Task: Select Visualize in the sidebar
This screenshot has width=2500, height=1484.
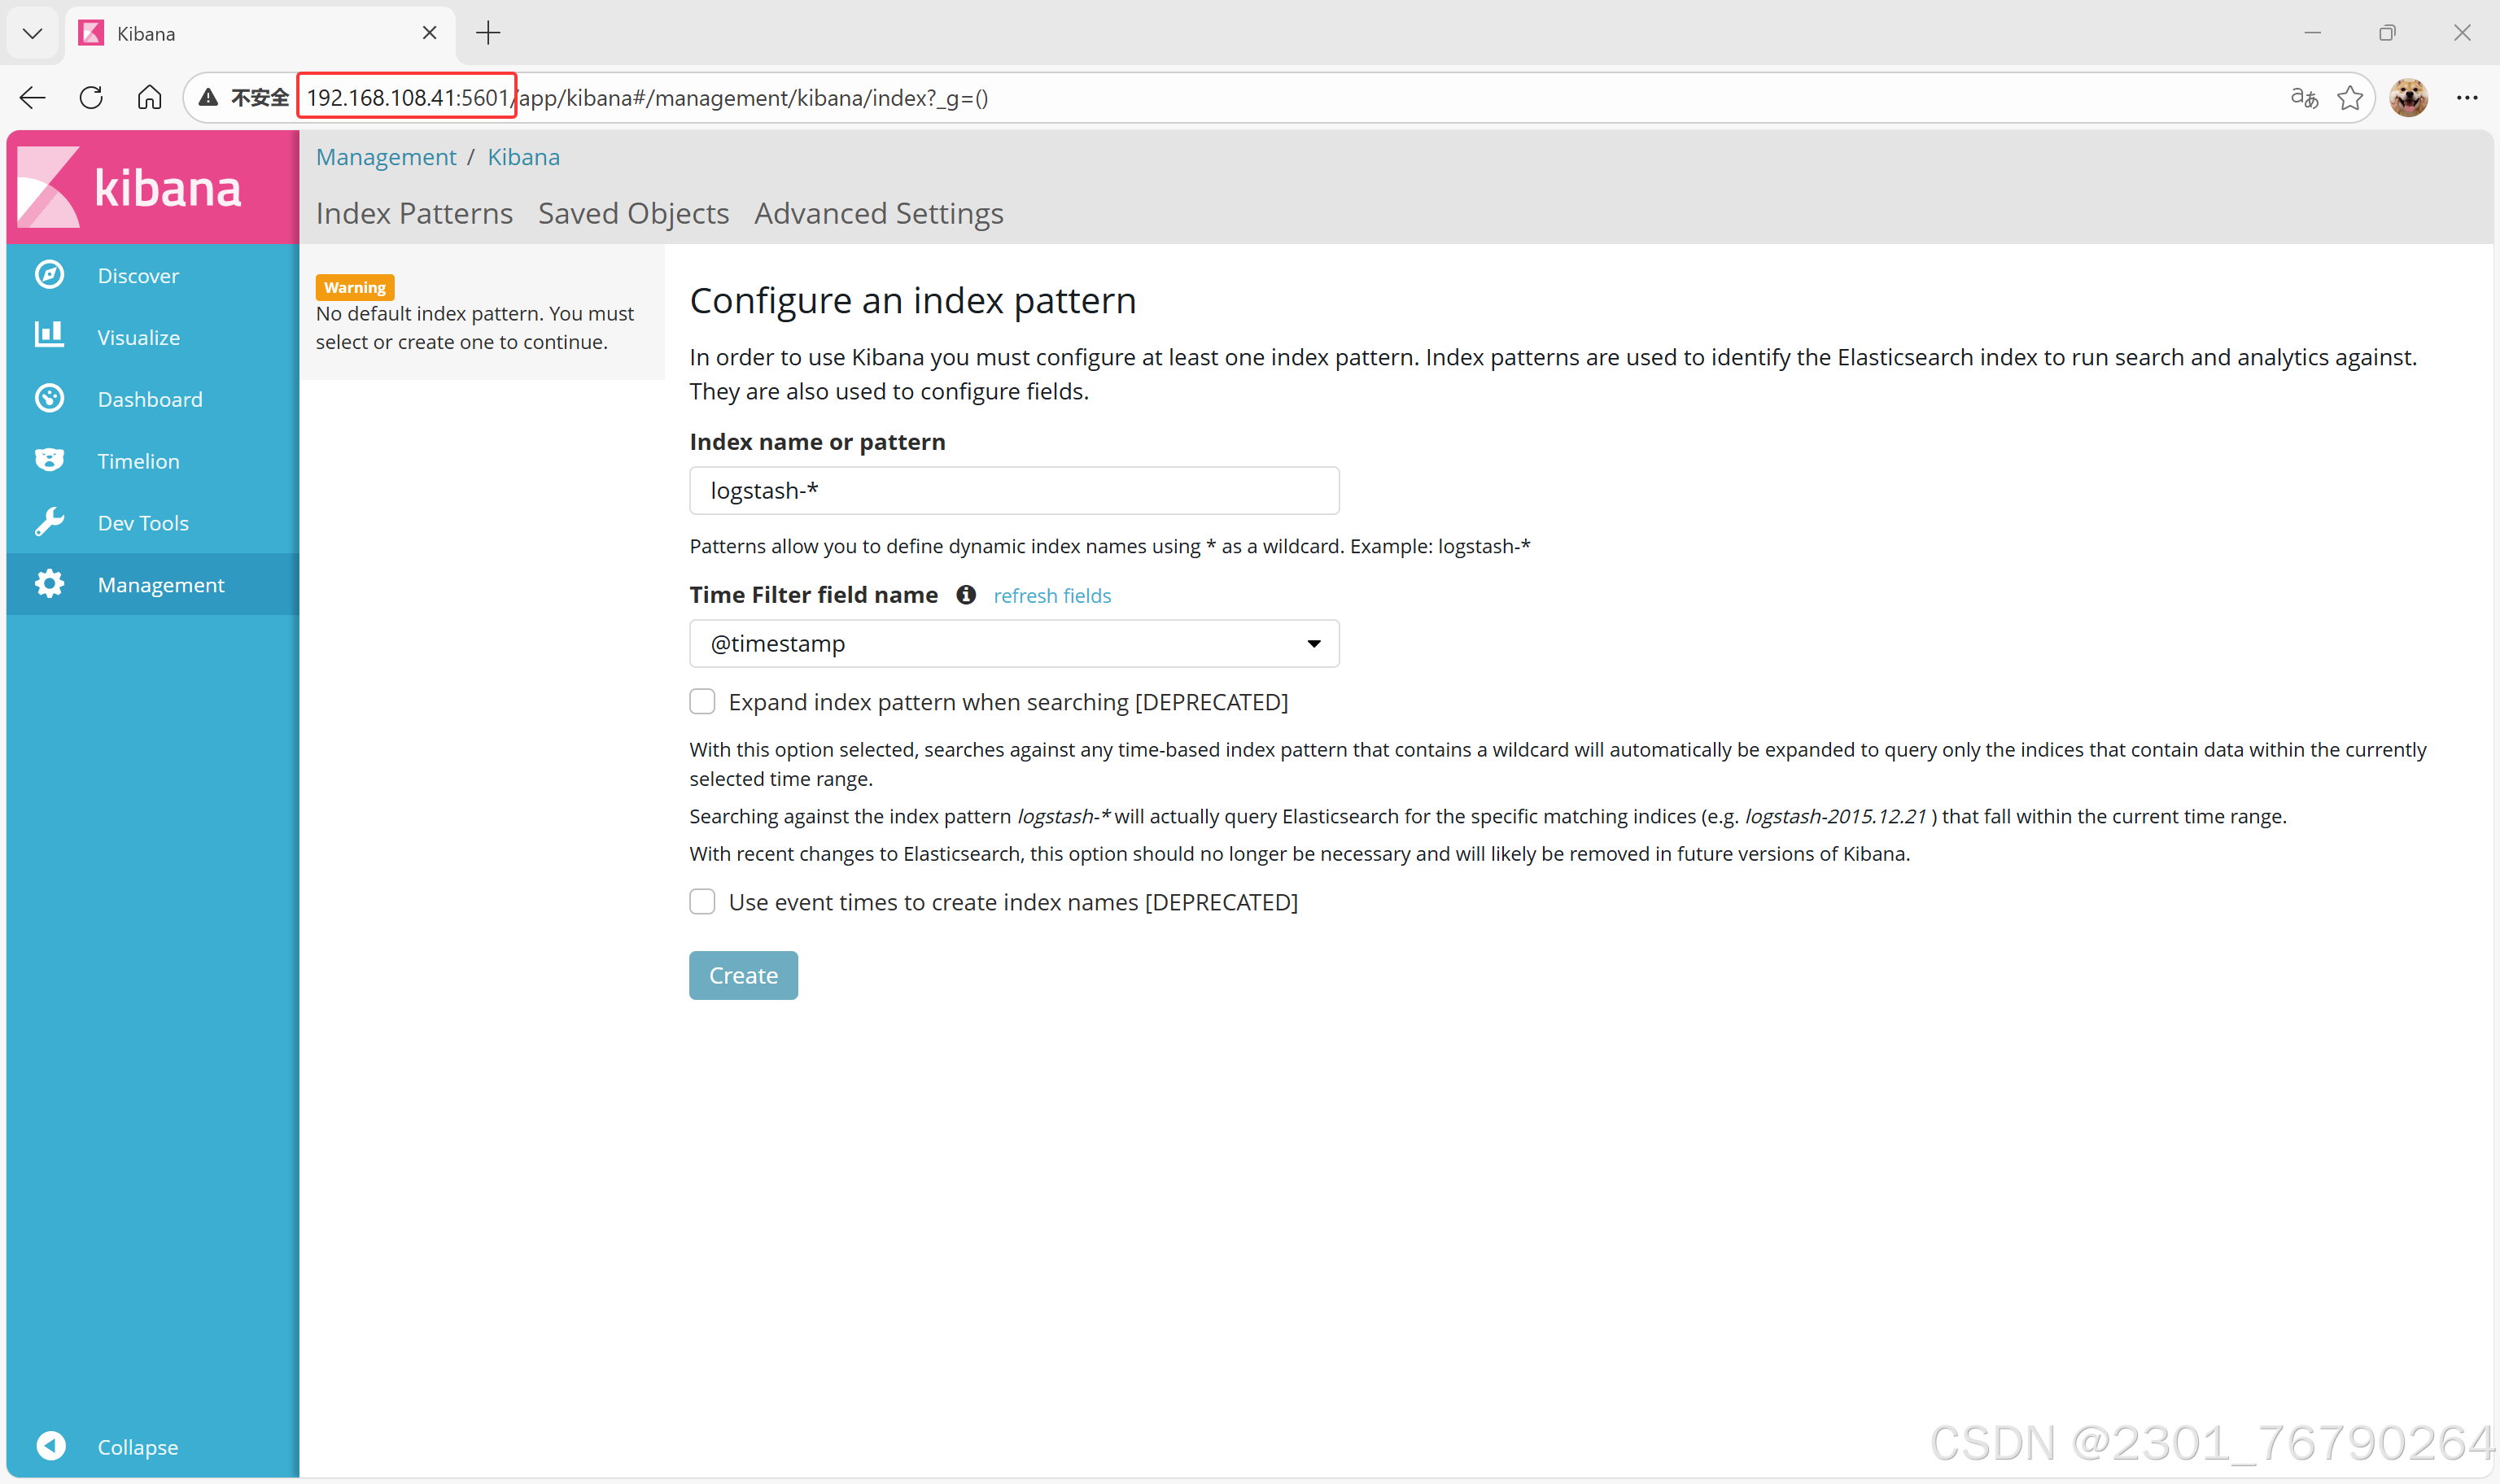Action: click(x=153, y=337)
